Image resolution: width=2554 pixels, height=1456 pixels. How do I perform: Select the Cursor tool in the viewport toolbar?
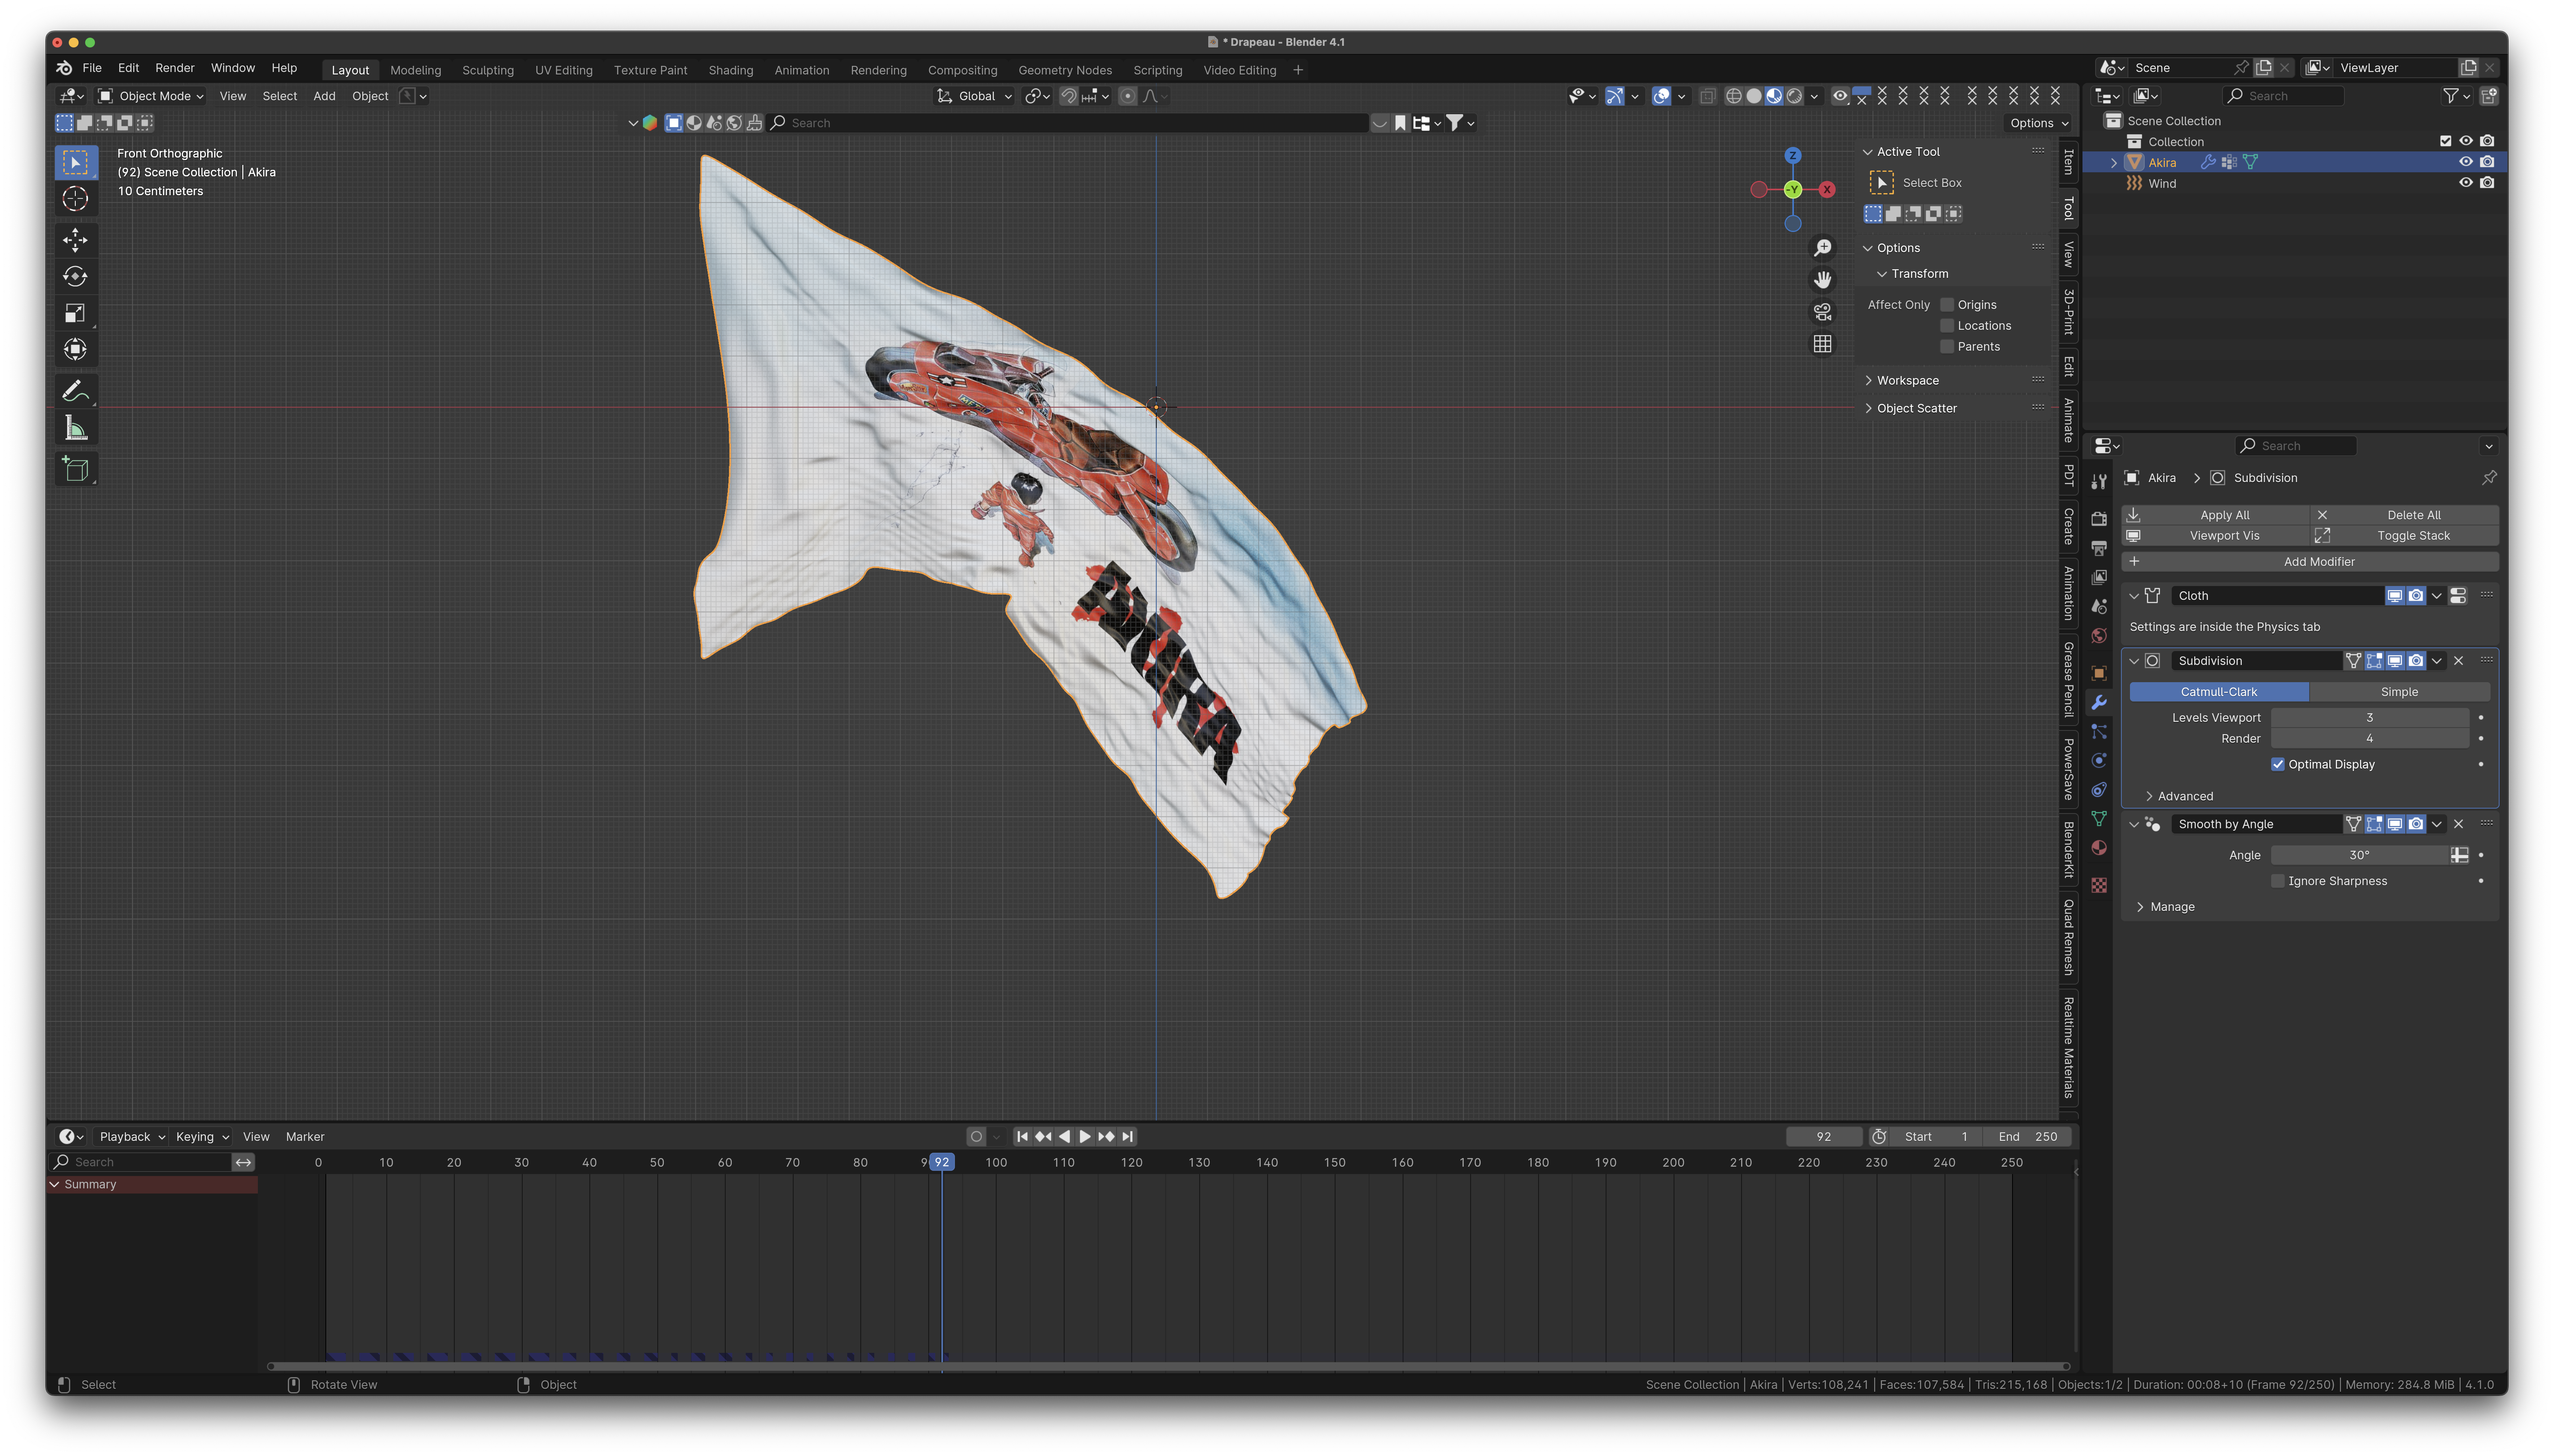(x=75, y=199)
